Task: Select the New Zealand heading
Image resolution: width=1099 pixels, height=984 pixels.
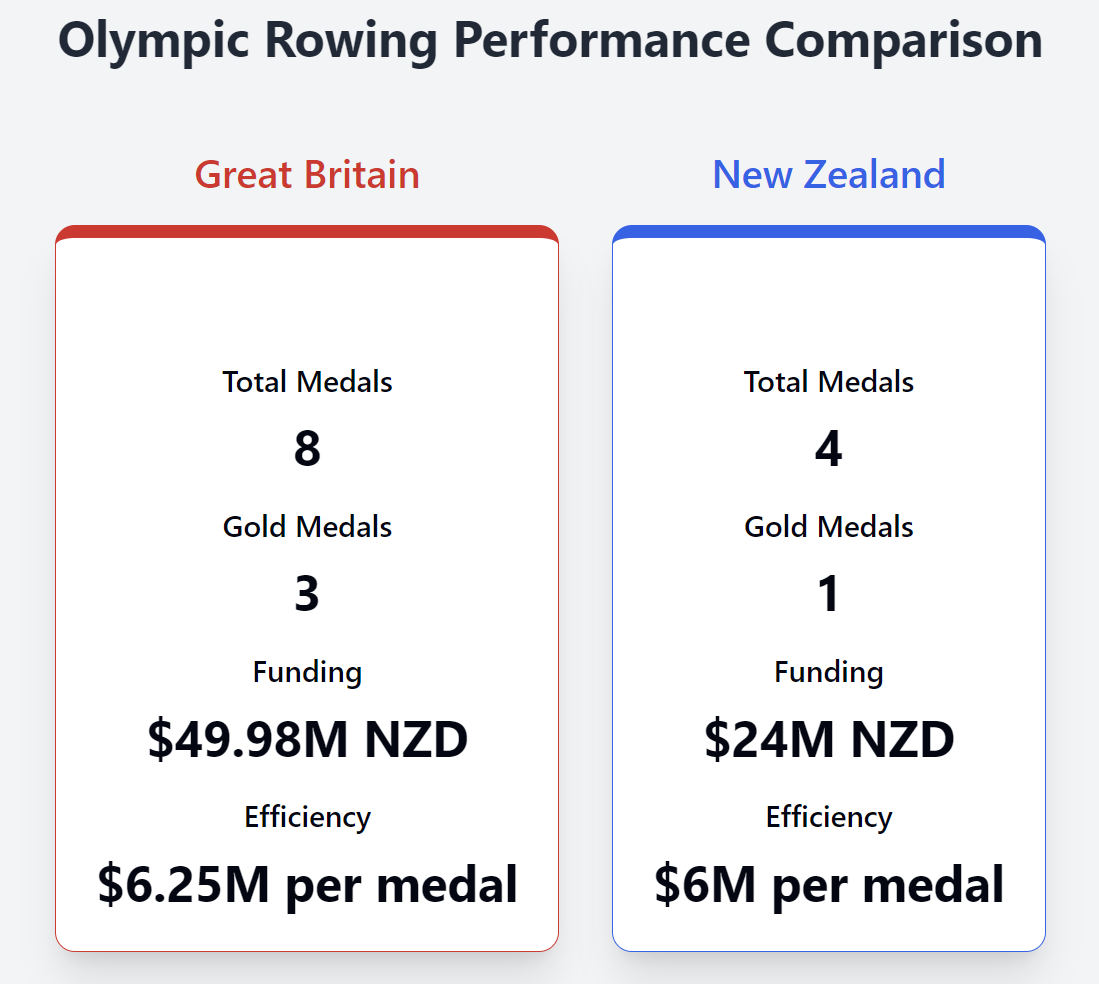Action: (x=829, y=175)
